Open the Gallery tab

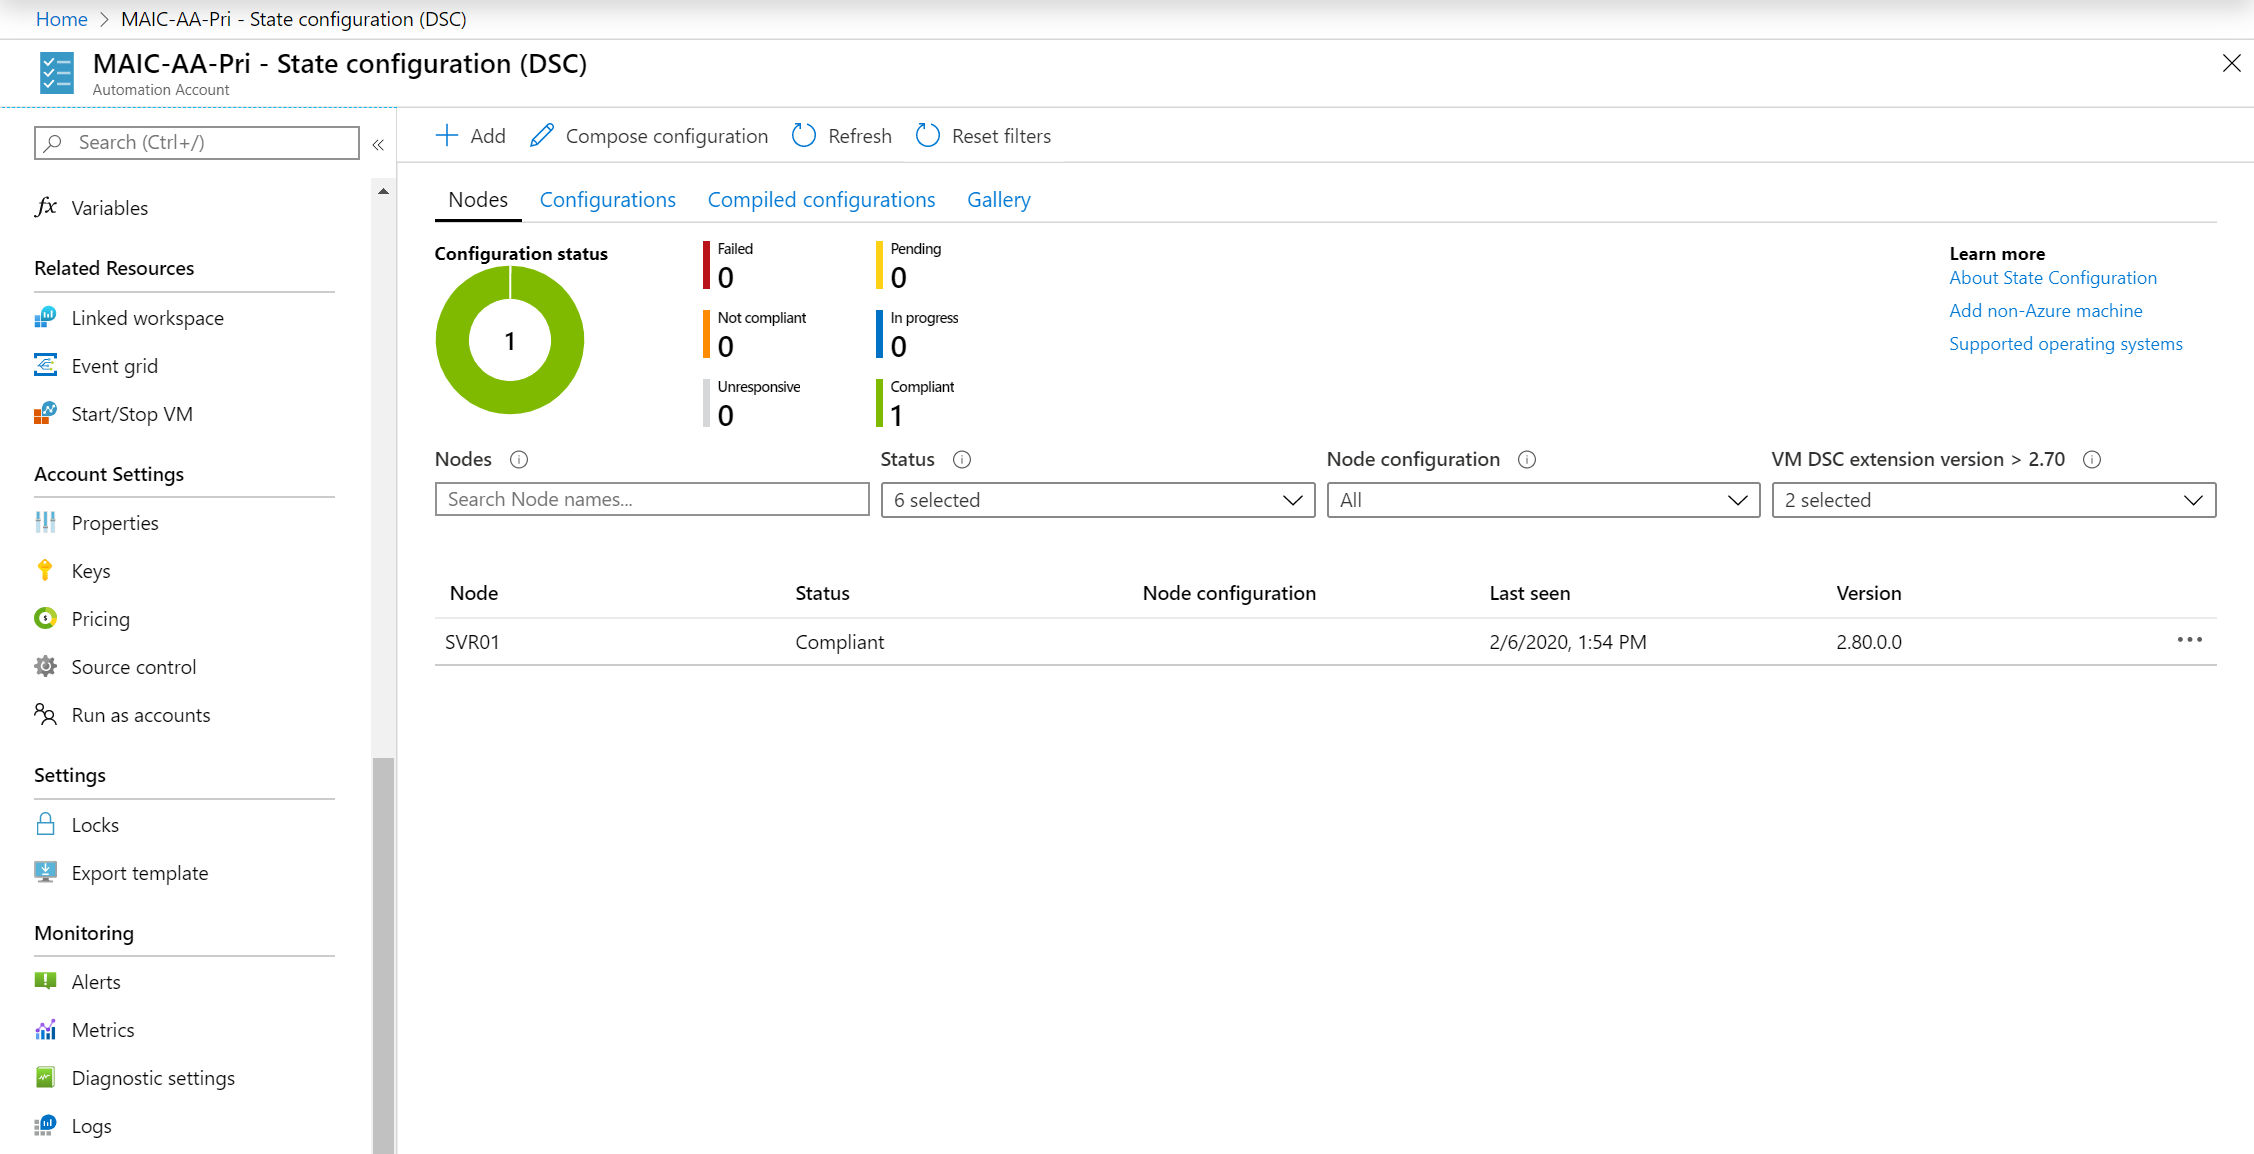[x=998, y=200]
